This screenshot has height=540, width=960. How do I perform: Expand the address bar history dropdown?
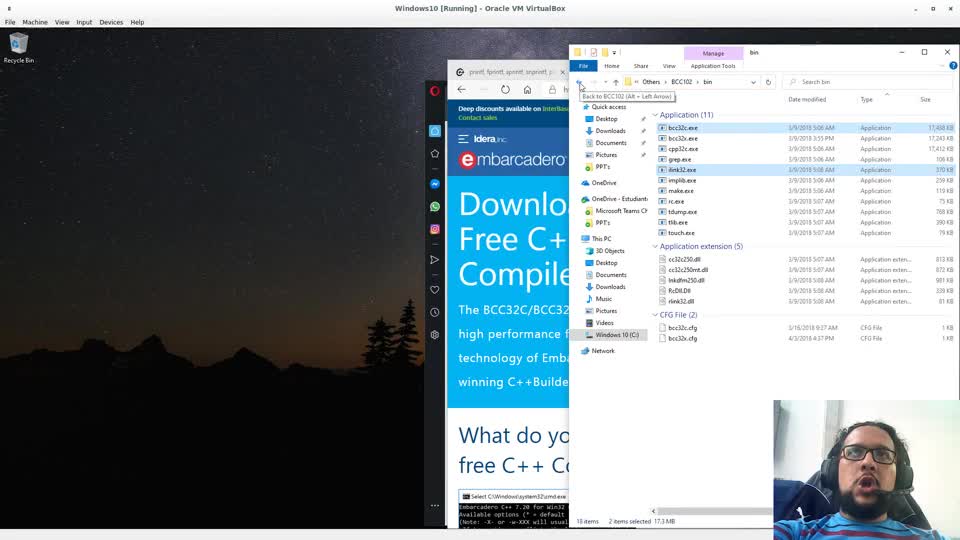tap(753, 82)
